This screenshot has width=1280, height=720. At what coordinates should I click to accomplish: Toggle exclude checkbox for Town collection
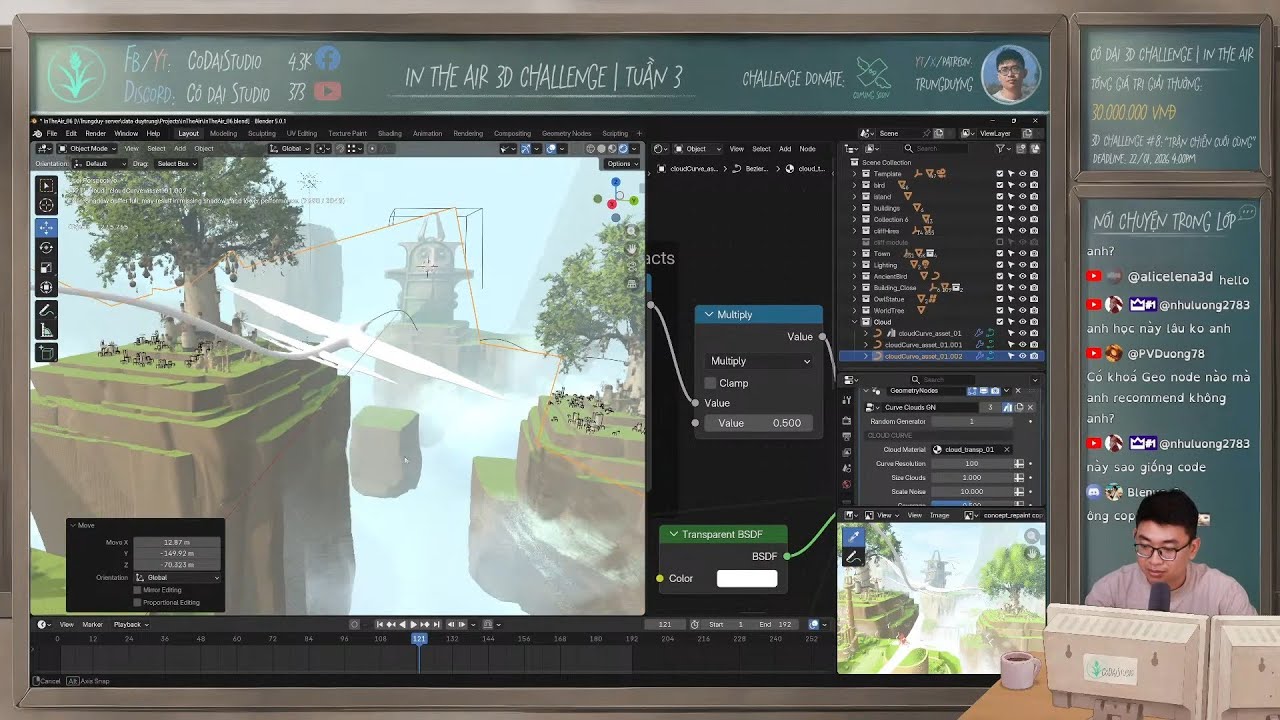point(1000,253)
